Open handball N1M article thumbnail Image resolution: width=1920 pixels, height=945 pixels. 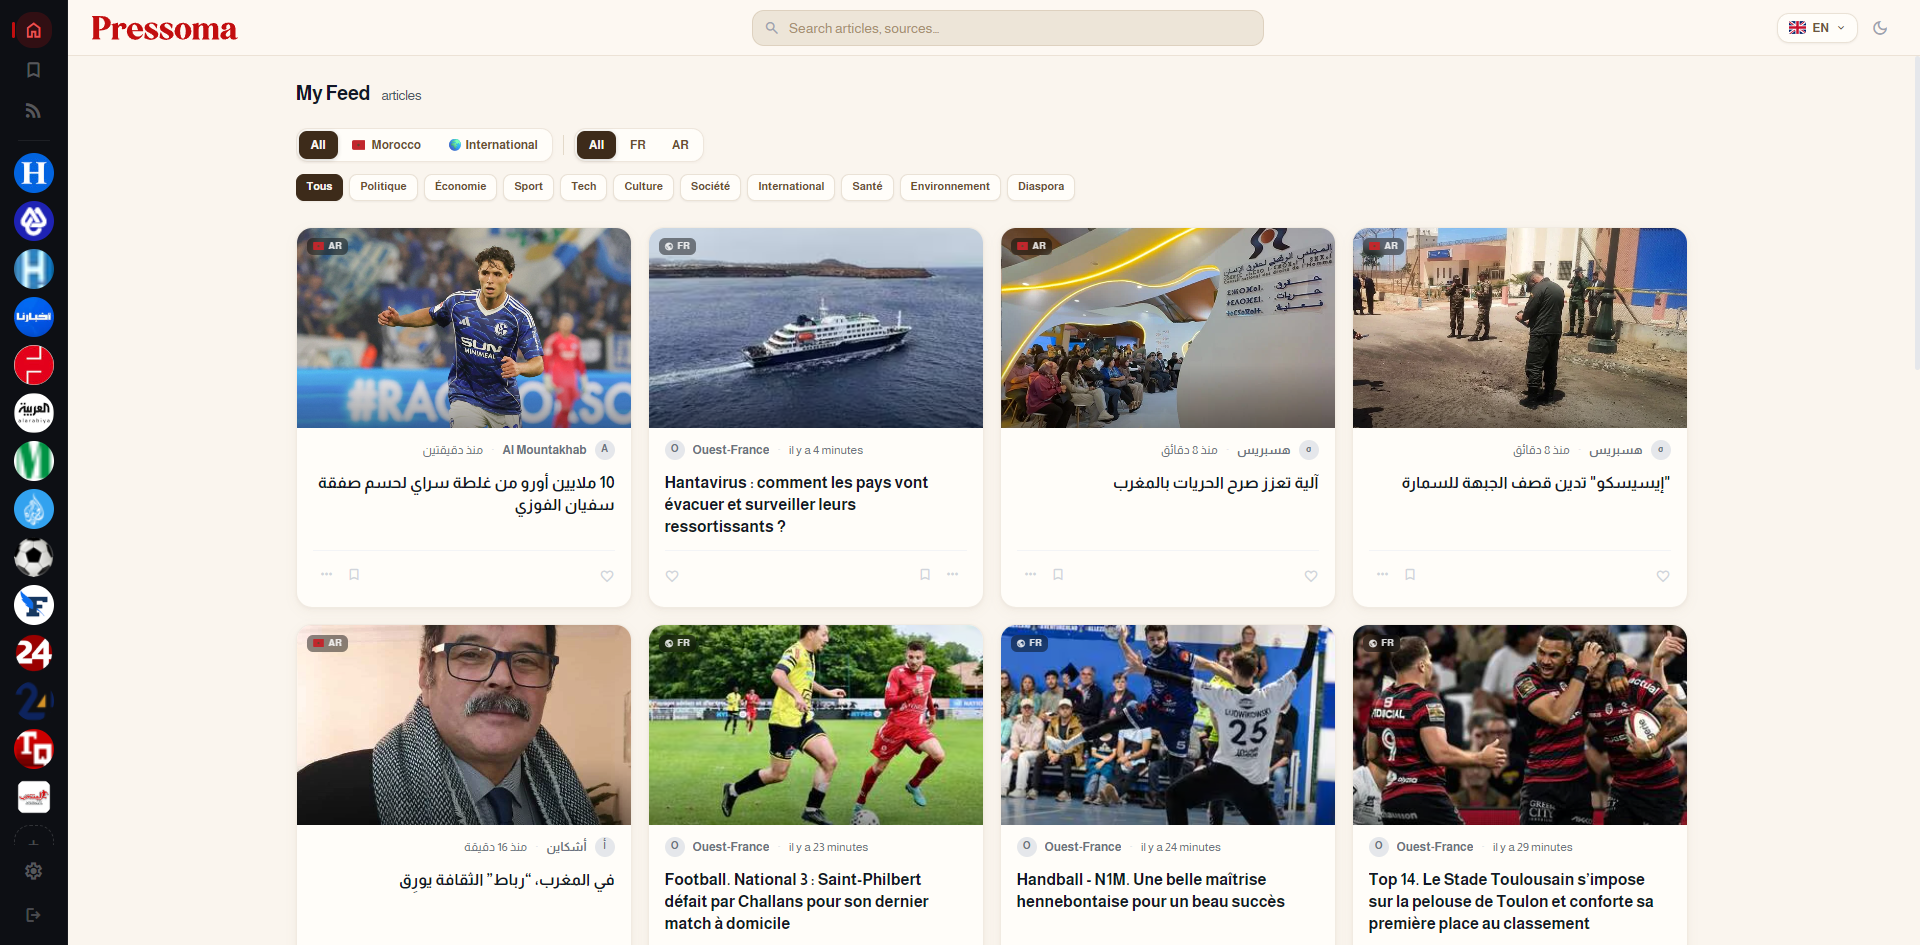click(x=1168, y=725)
